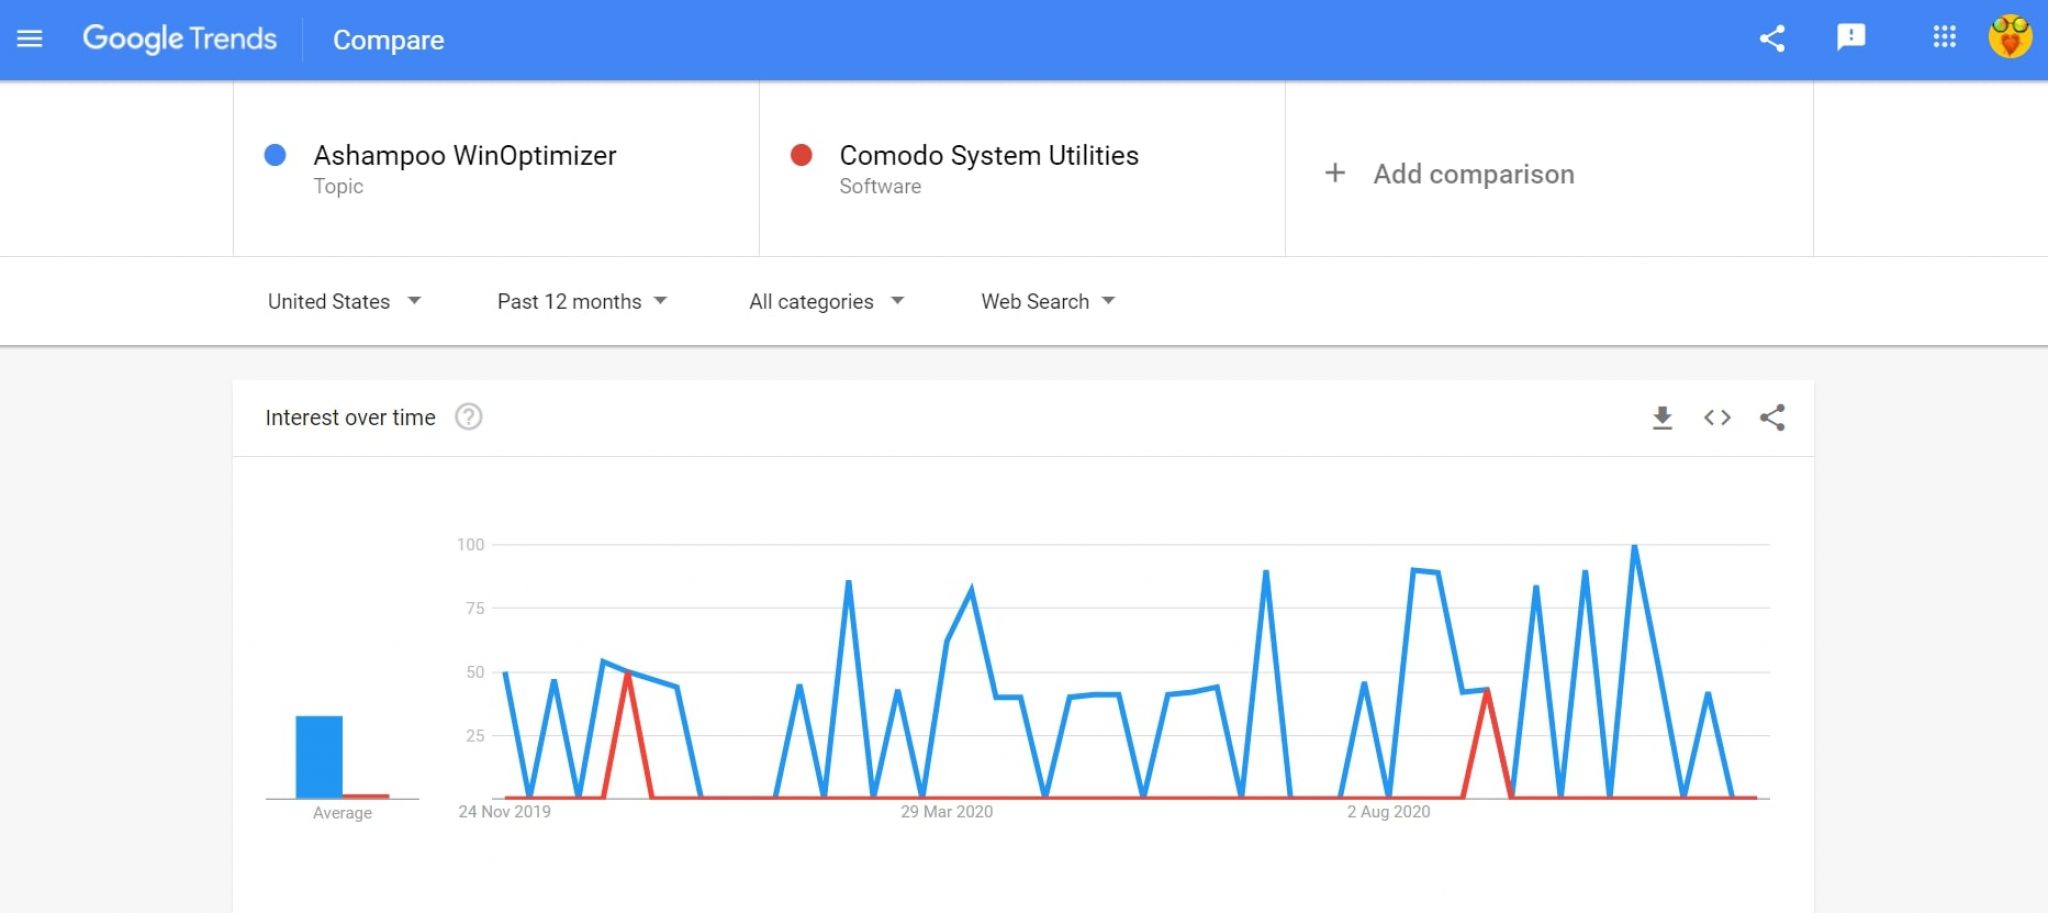
Task: Edit the Ashampoo WinOptimizer search term
Action: 464,156
